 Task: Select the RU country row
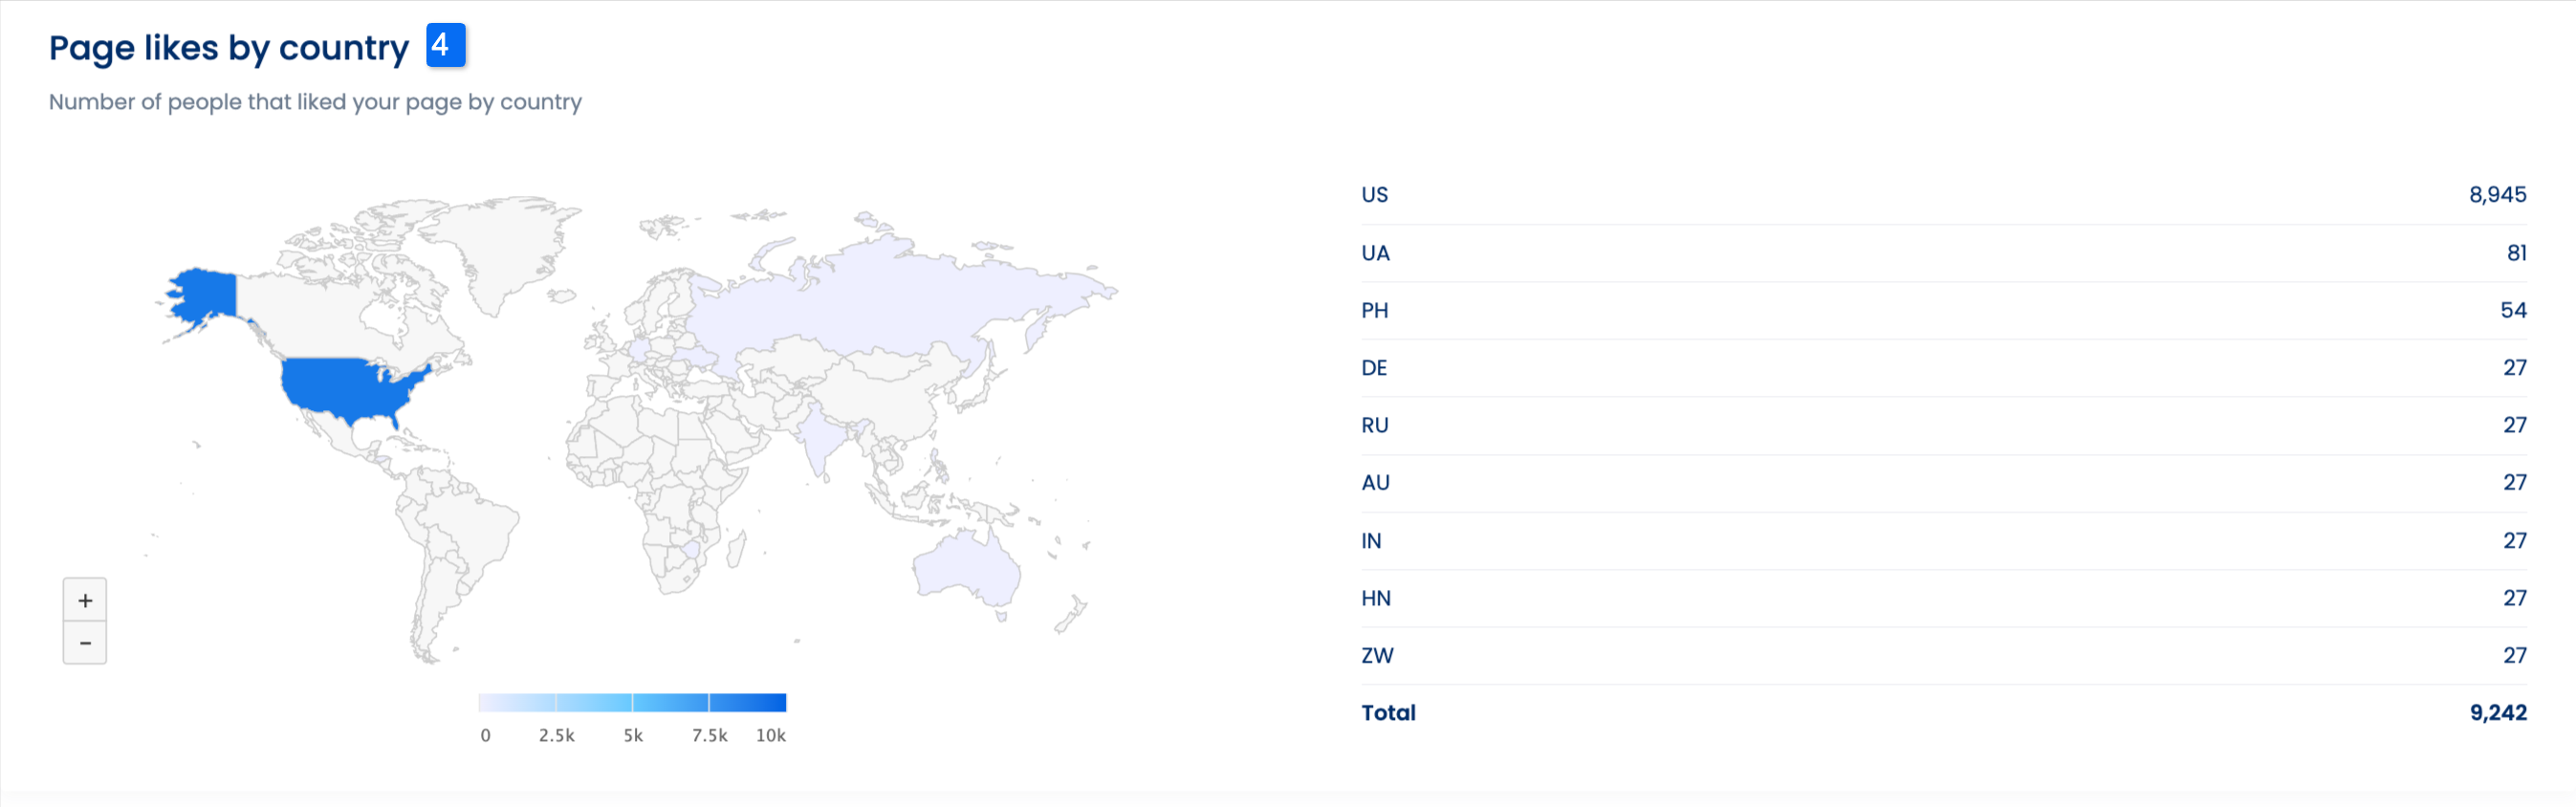point(1943,425)
